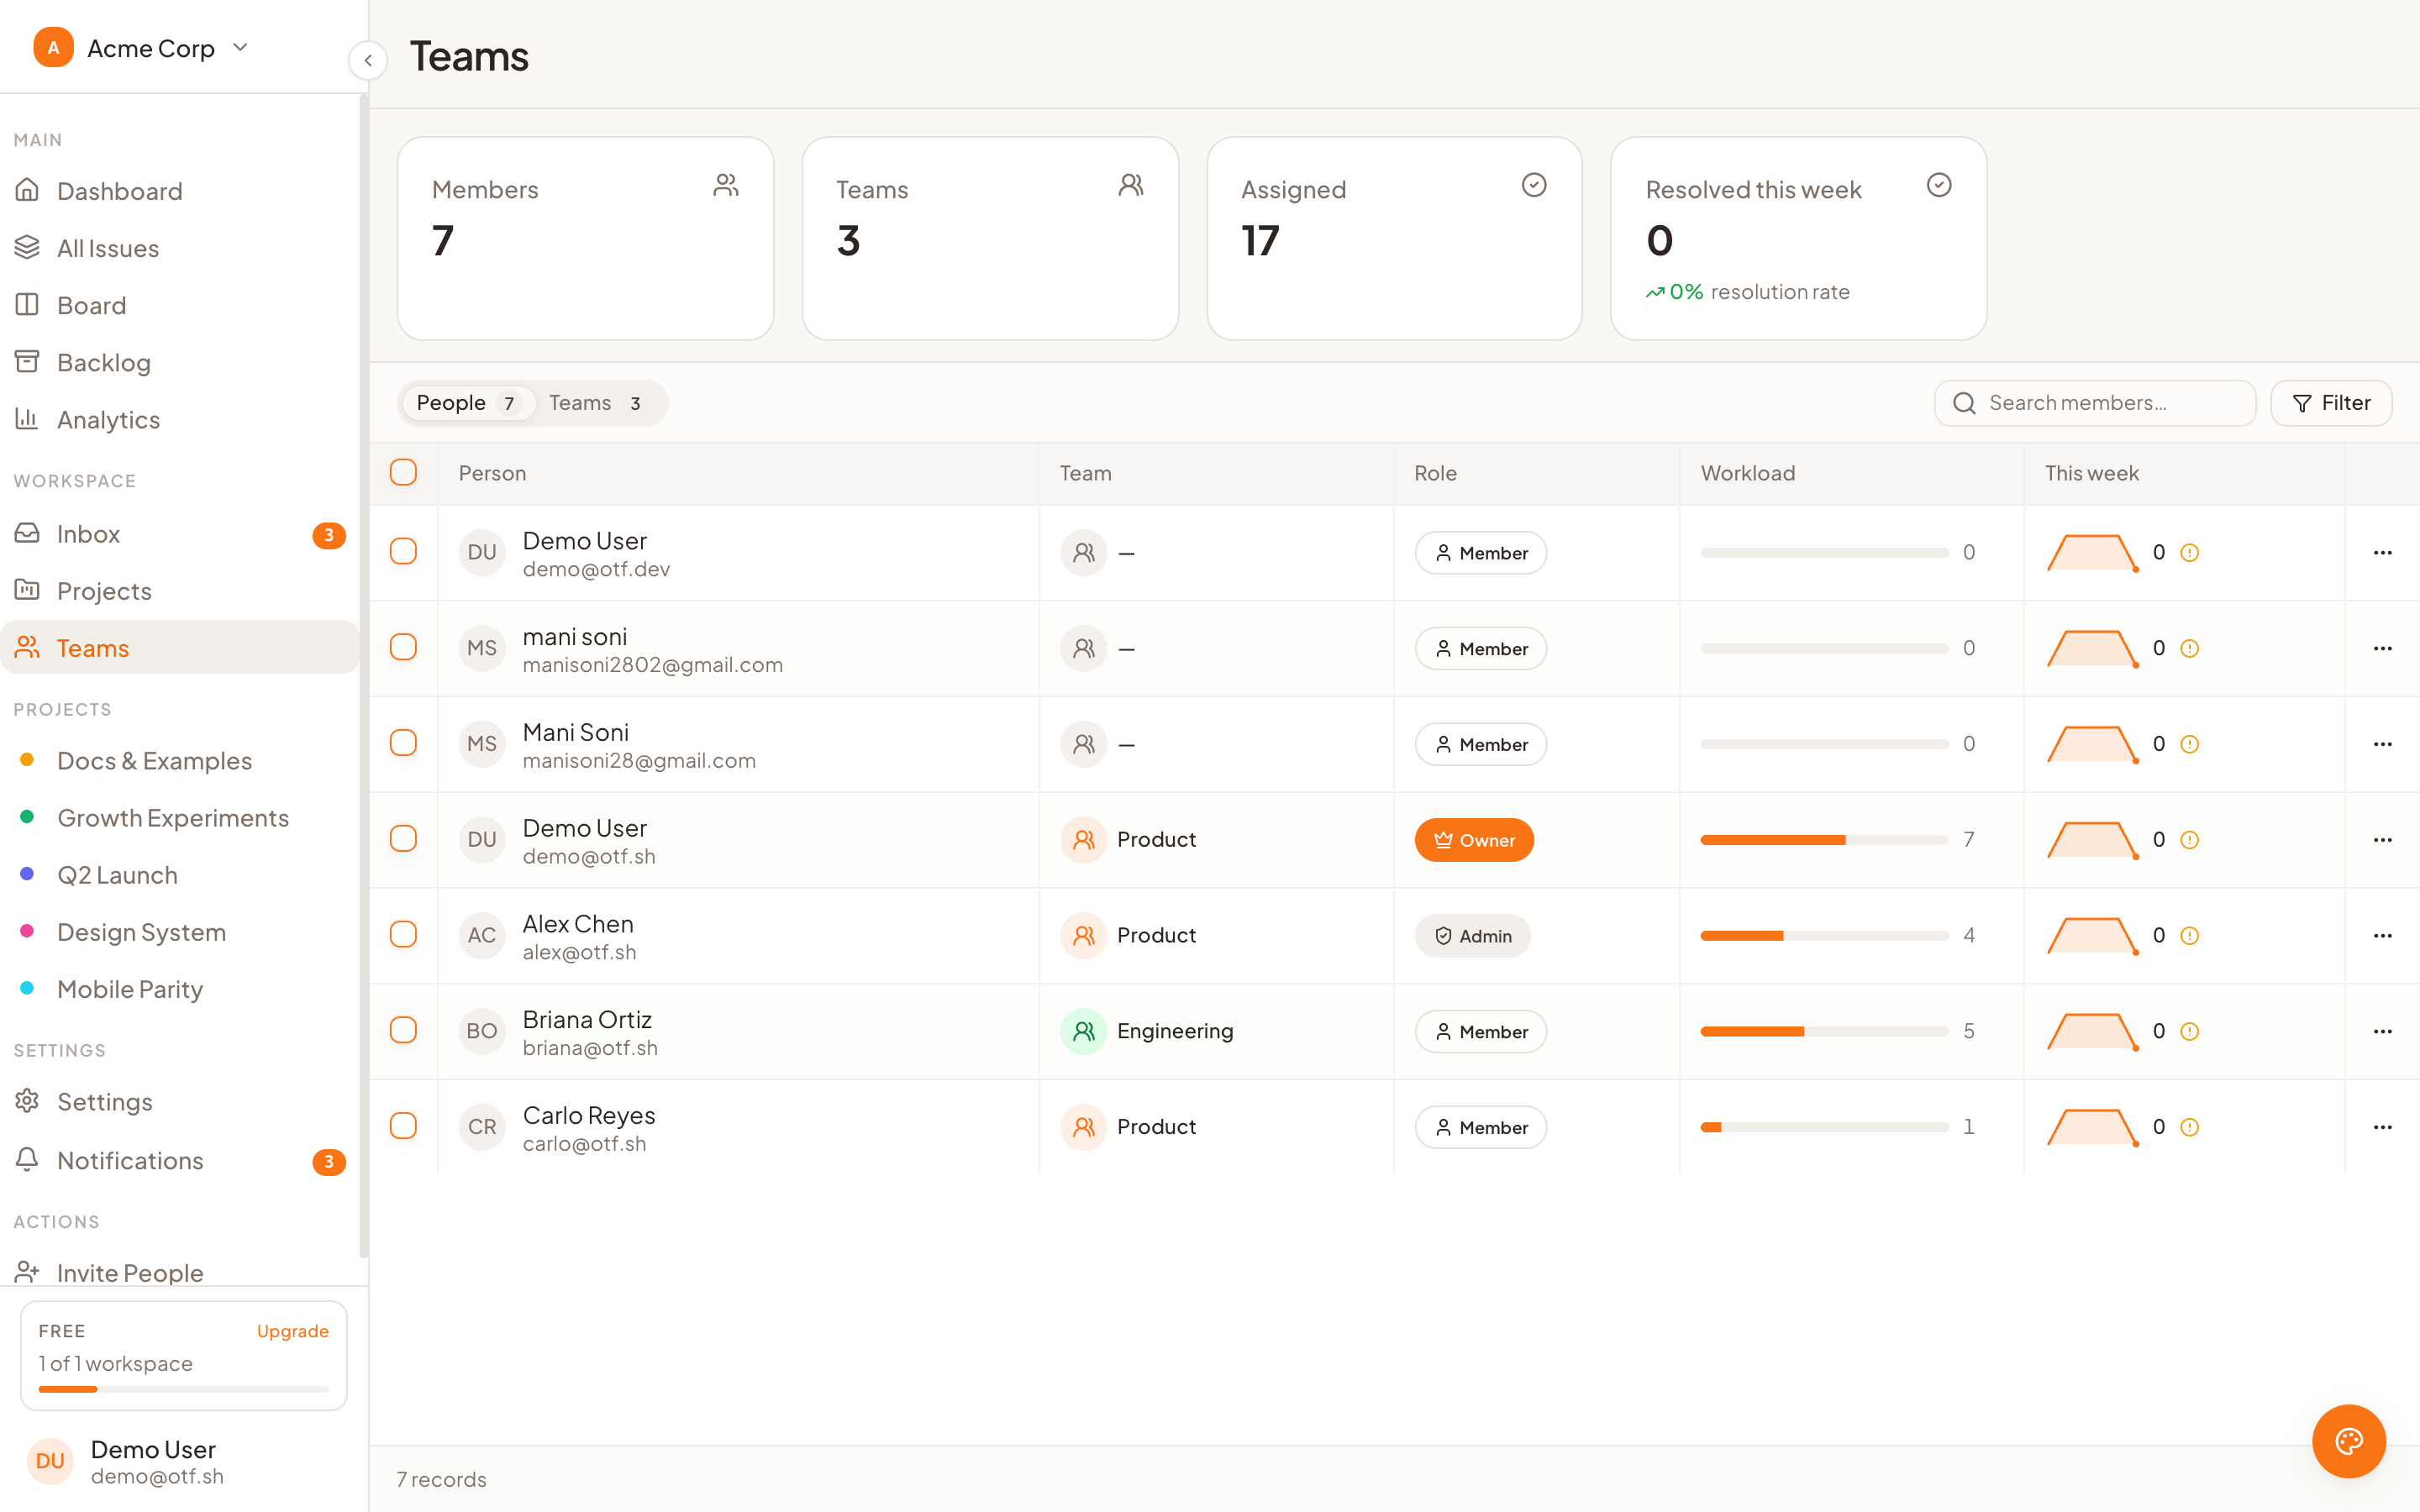
Task: Click the Inbox tray icon
Action: (x=27, y=533)
